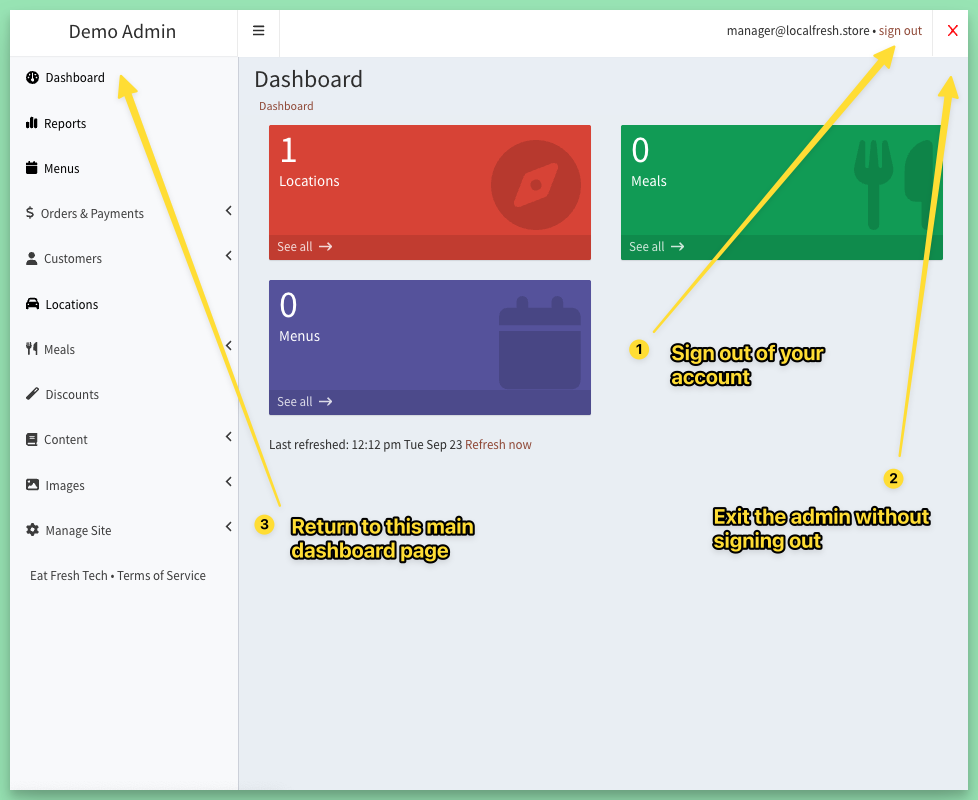Select Menus in the sidebar
The image size is (978, 800).
pos(62,168)
